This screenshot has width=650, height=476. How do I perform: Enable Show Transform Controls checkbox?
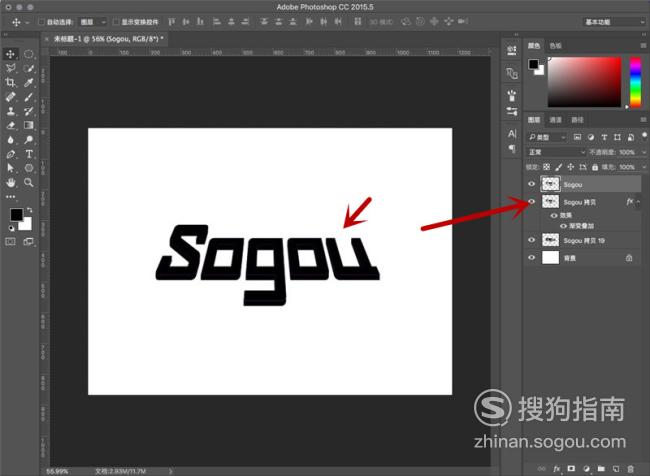116,22
